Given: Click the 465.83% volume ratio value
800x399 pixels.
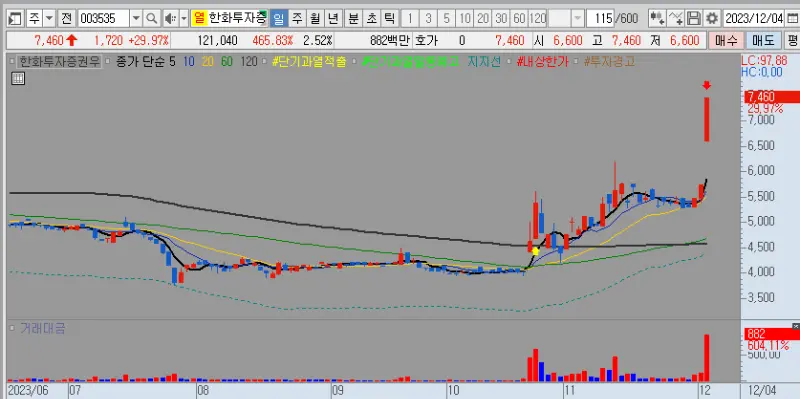Looking at the screenshot, I should pyautogui.click(x=273, y=40).
